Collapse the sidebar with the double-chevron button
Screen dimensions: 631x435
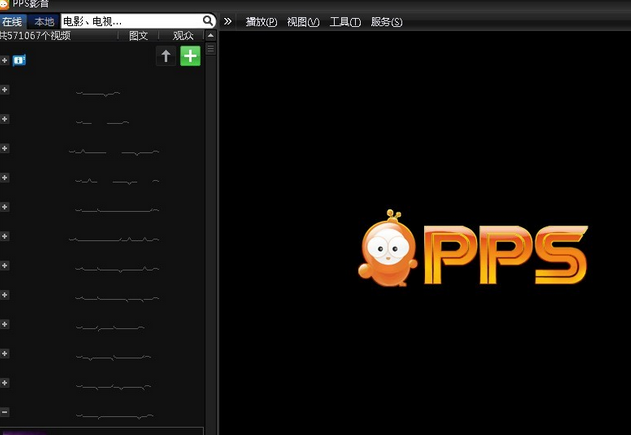coord(228,21)
